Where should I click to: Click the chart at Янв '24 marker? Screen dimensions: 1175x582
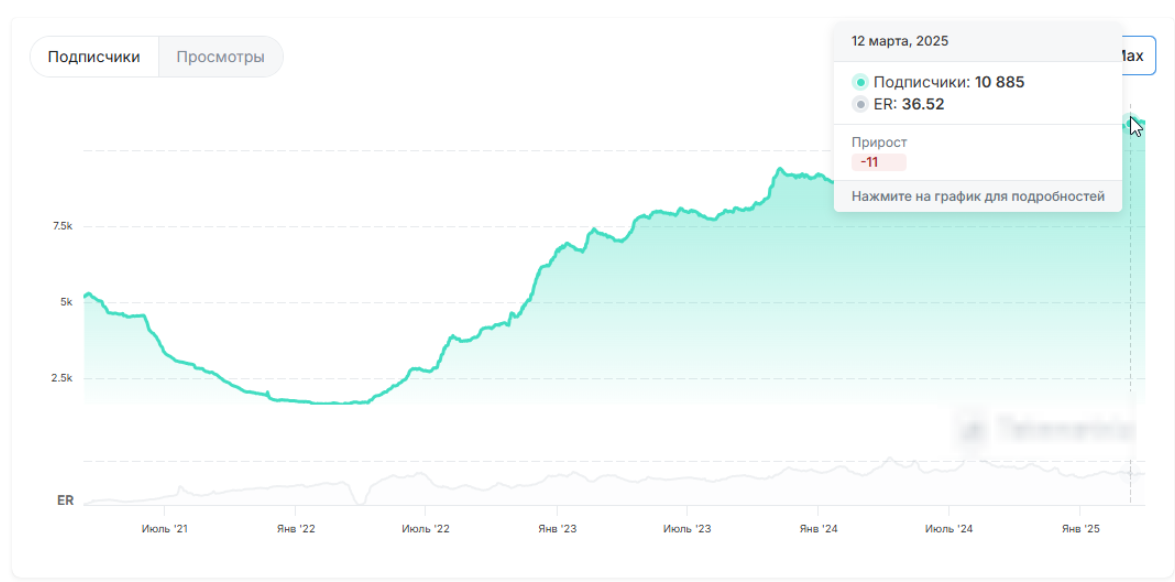(x=818, y=528)
